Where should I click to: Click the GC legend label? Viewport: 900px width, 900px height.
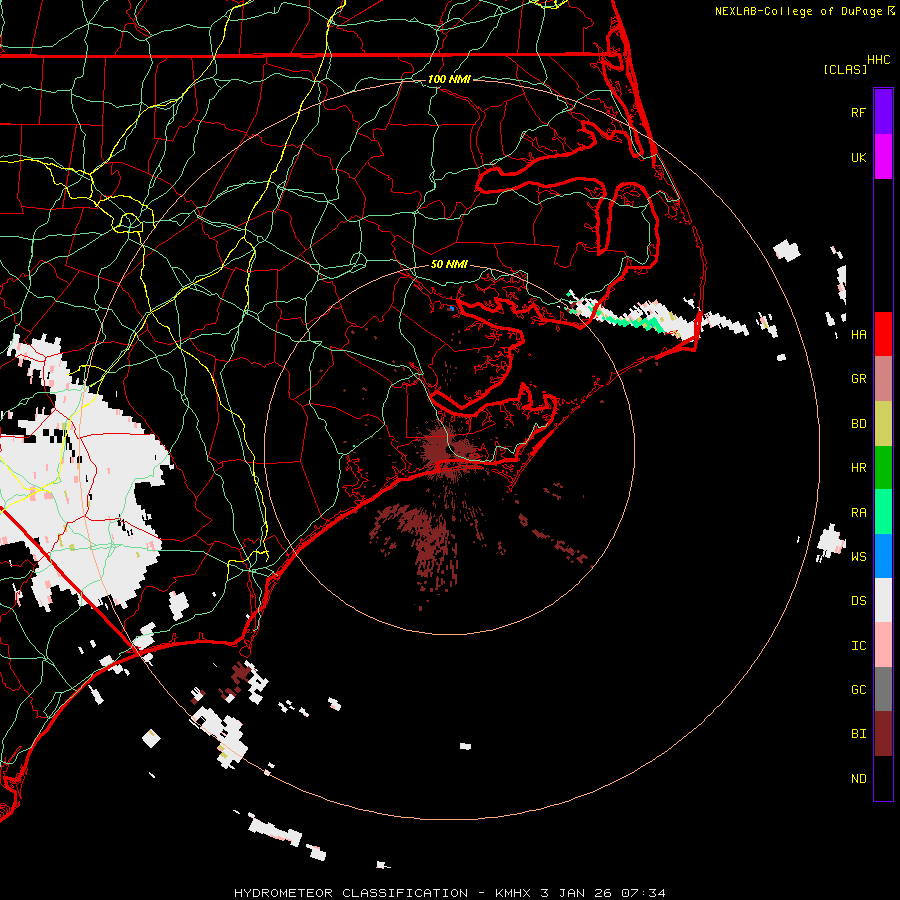pos(858,690)
